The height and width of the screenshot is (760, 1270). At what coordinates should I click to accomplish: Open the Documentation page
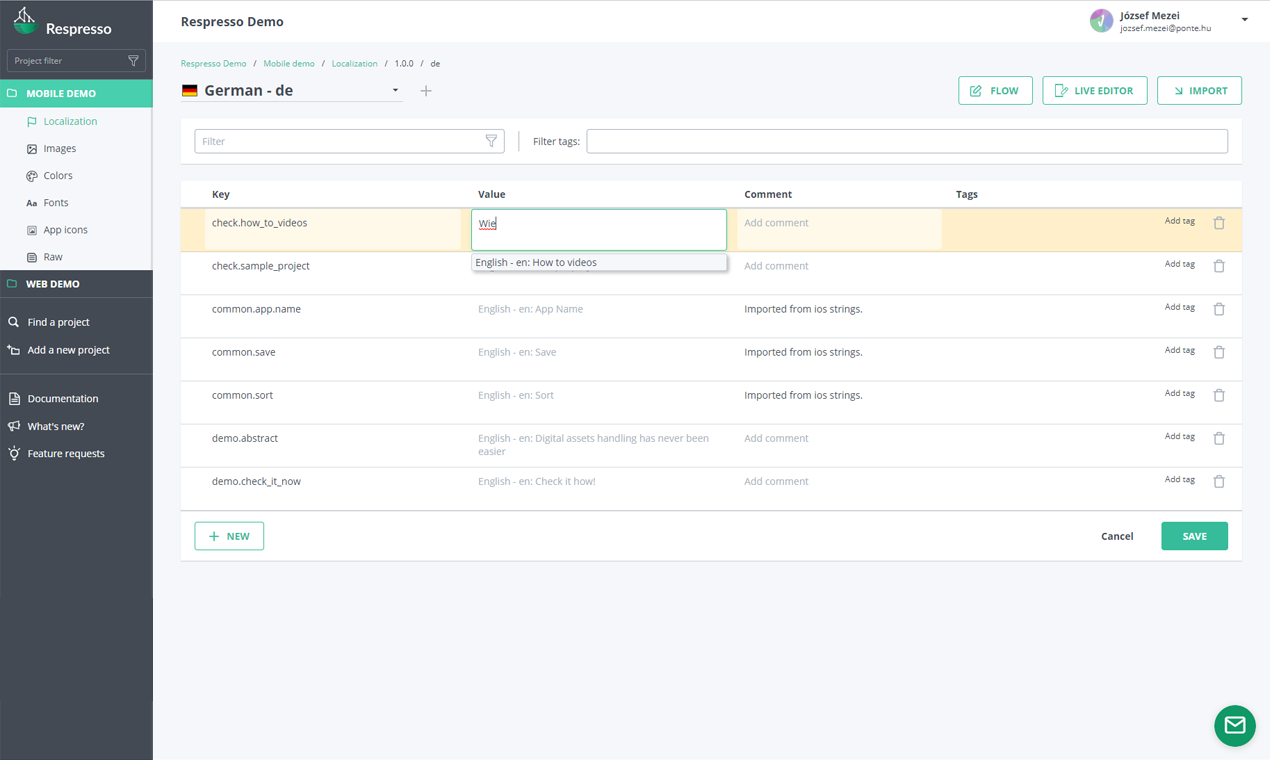(63, 398)
